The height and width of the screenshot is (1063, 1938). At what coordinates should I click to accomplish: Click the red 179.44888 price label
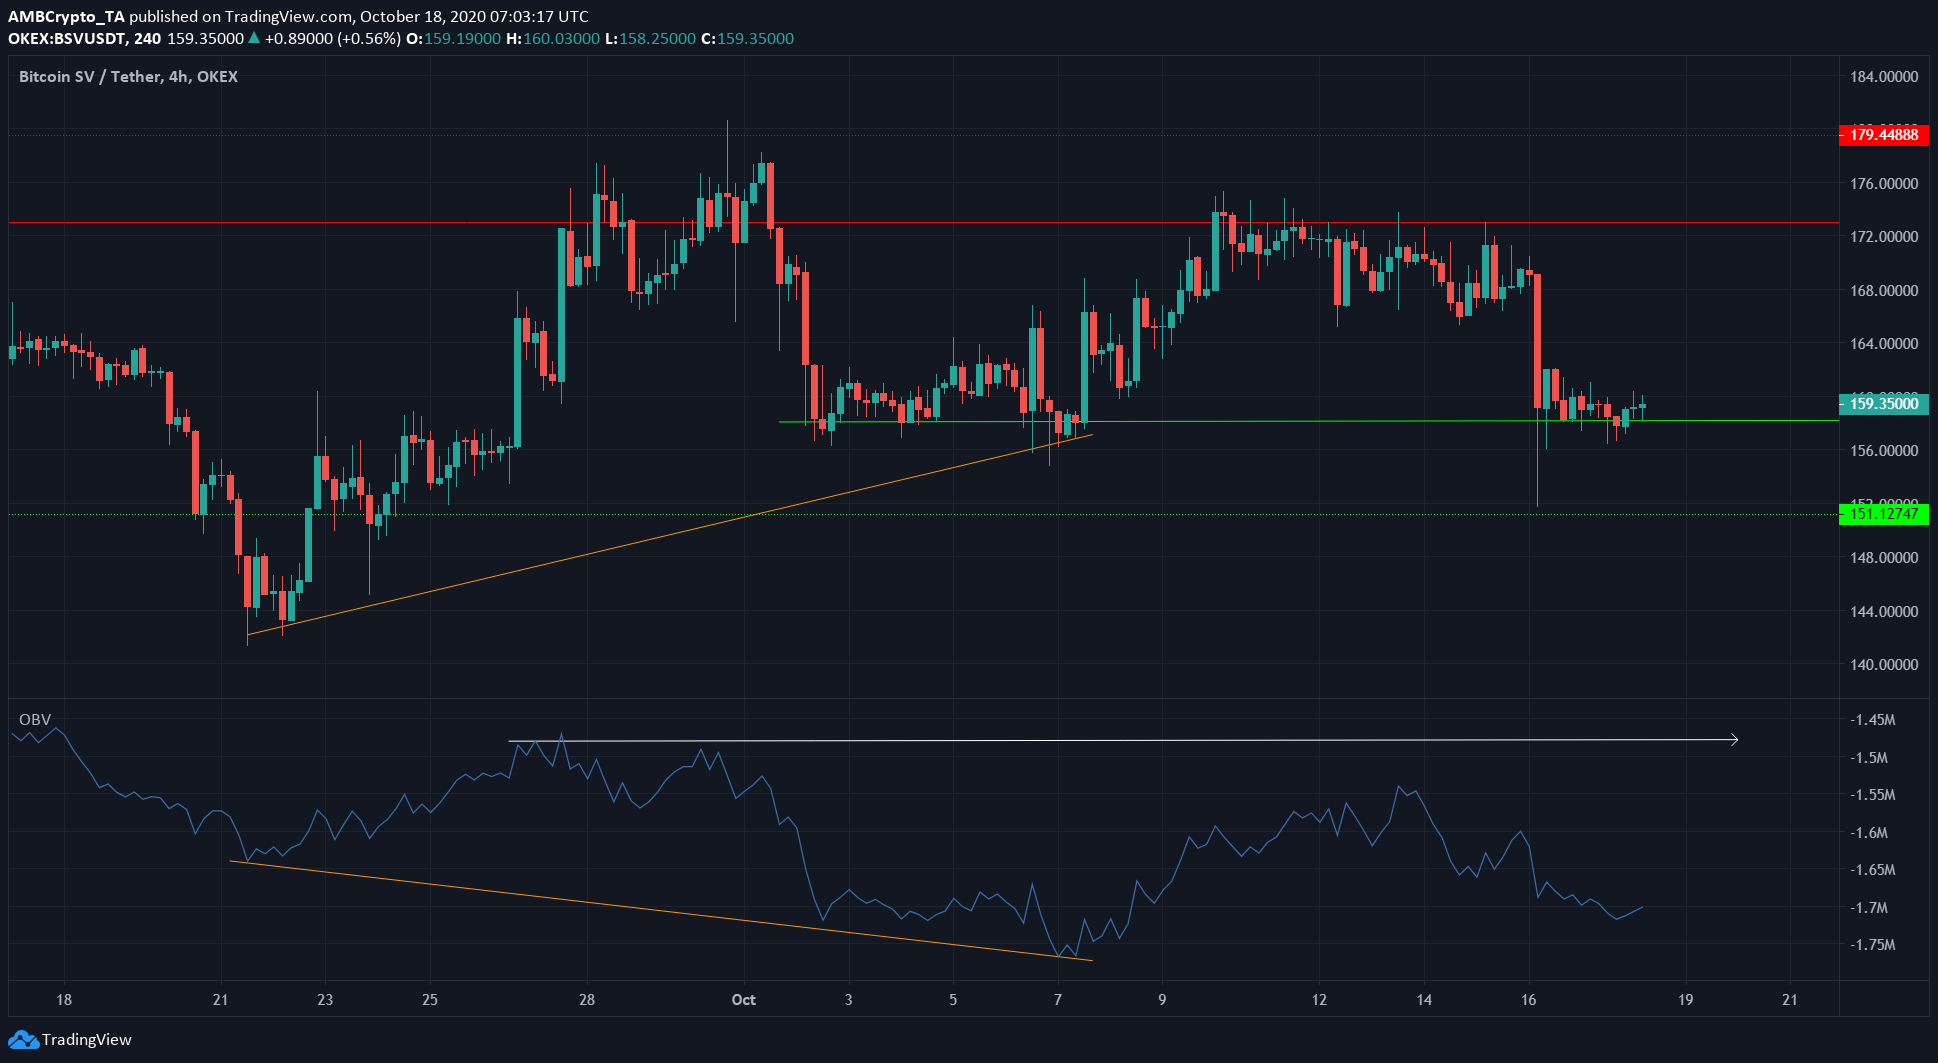click(1883, 135)
